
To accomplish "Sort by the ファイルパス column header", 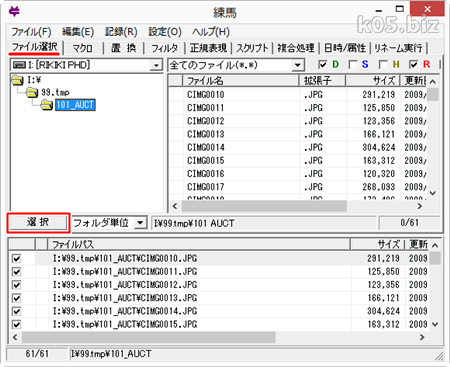I will pos(199,244).
